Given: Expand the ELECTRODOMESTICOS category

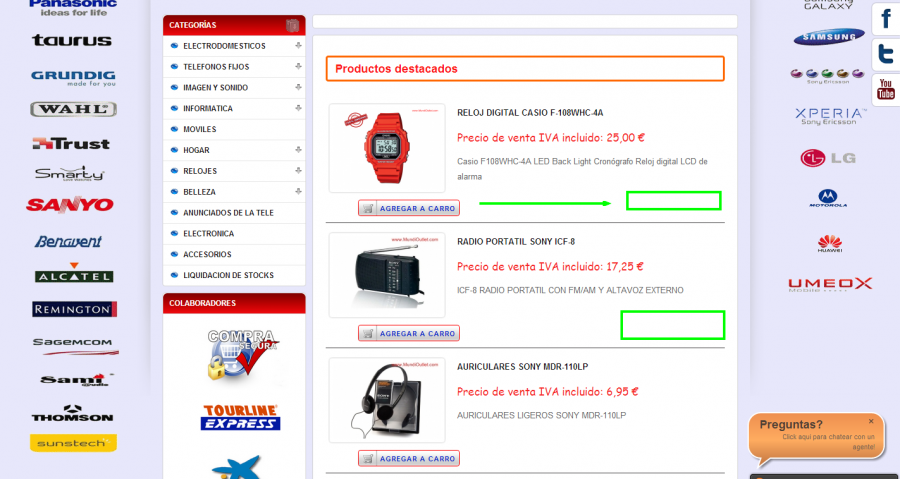Looking at the screenshot, I should 298,45.
